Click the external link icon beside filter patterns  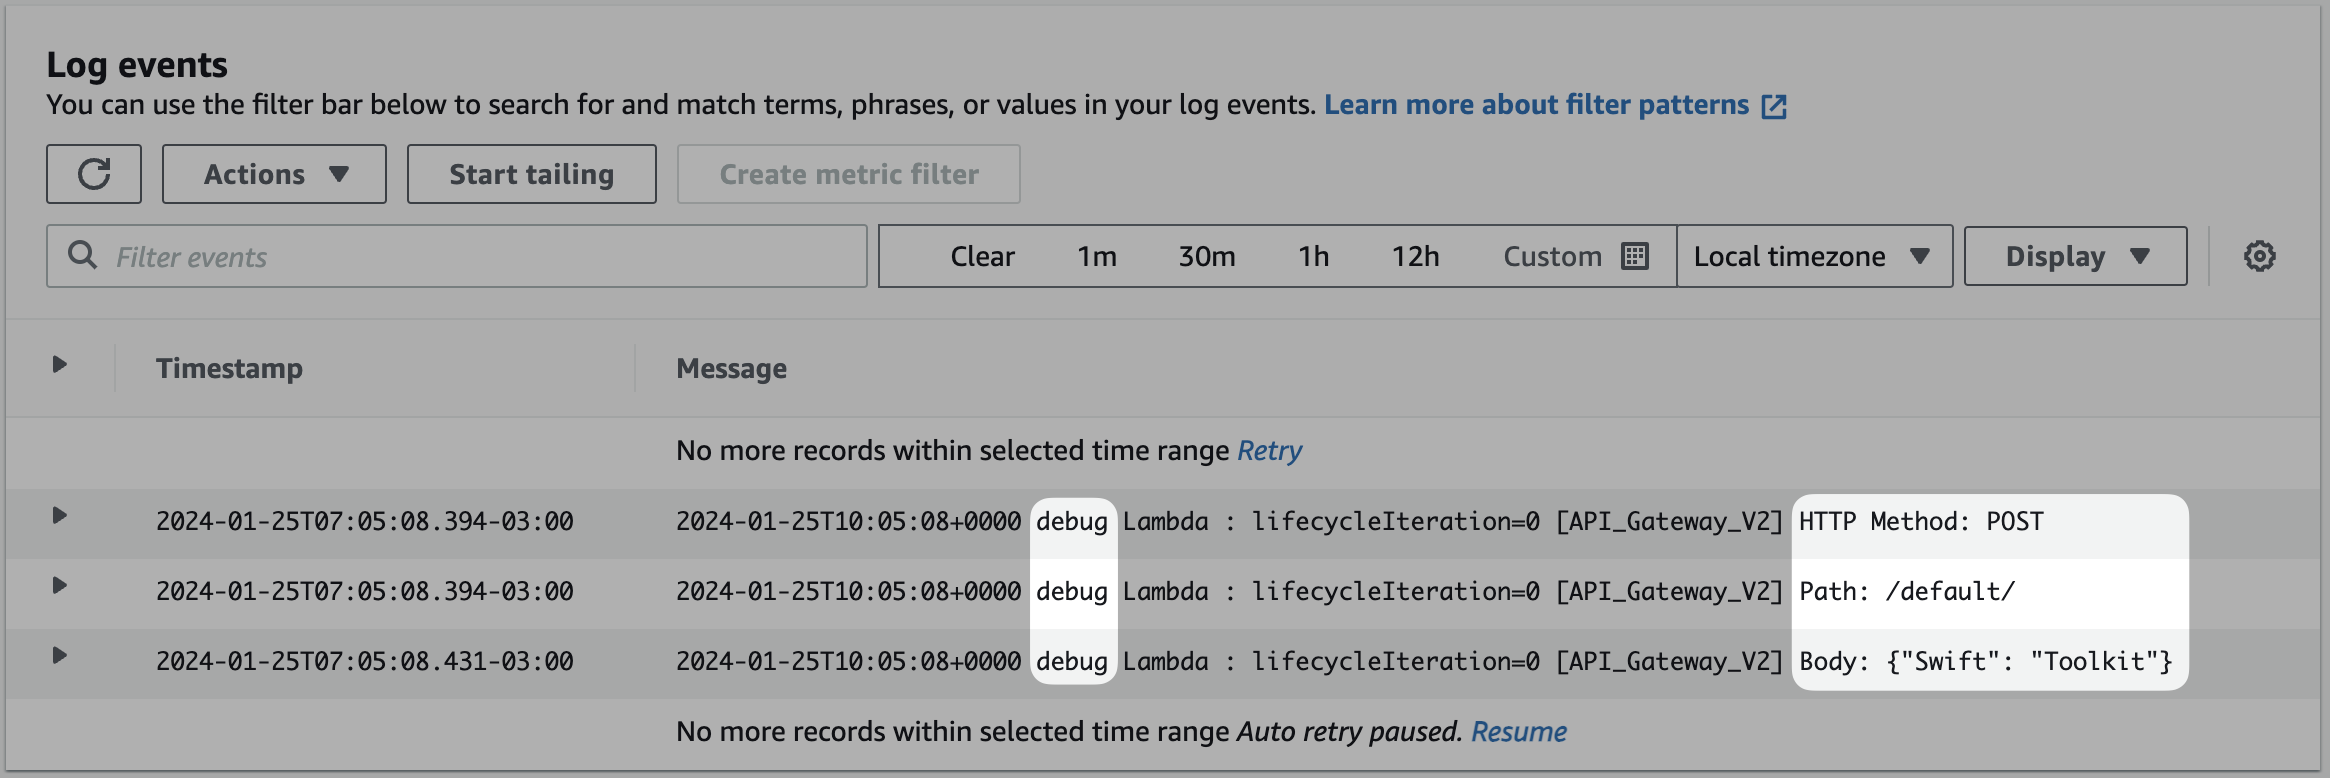[x=1773, y=106]
